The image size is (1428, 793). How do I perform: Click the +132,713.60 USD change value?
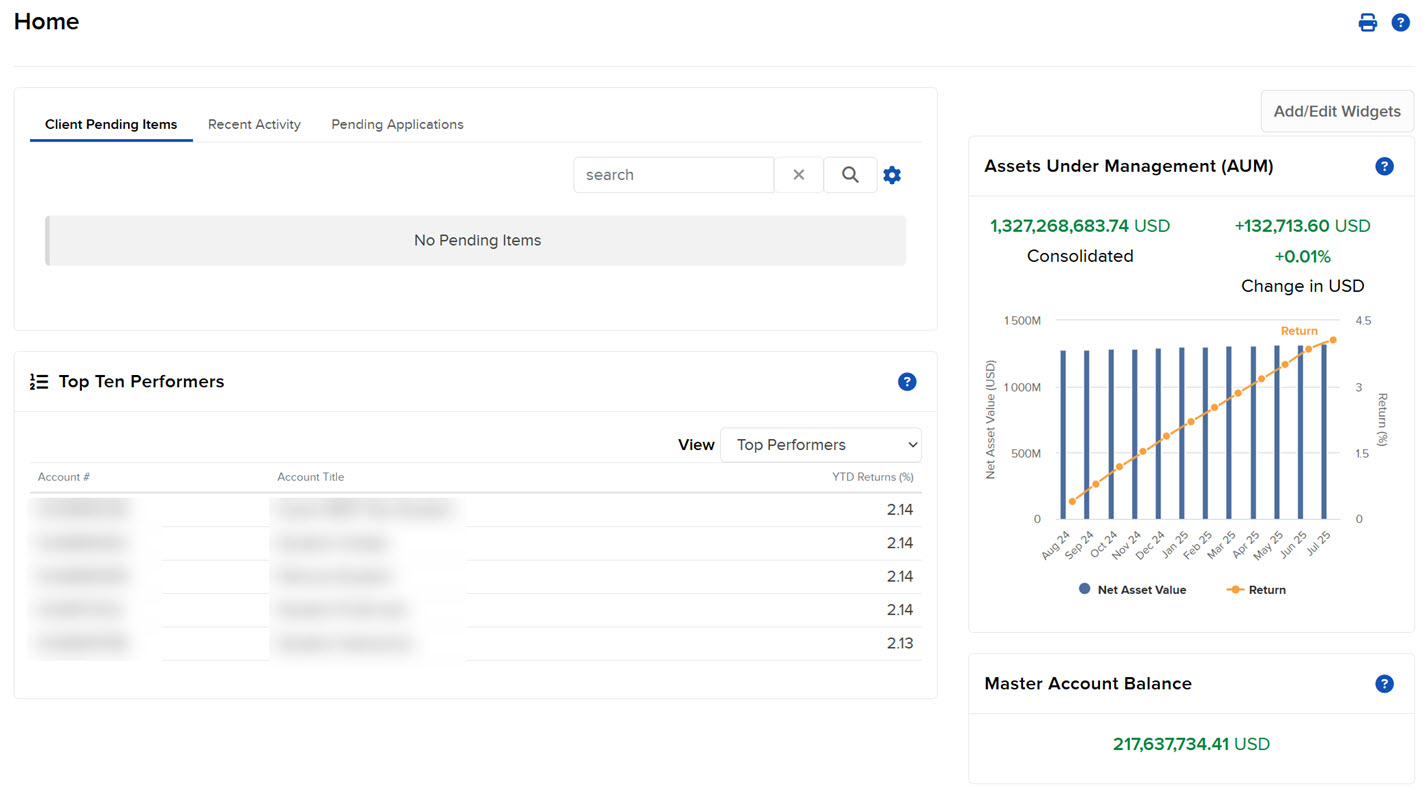tap(1302, 226)
